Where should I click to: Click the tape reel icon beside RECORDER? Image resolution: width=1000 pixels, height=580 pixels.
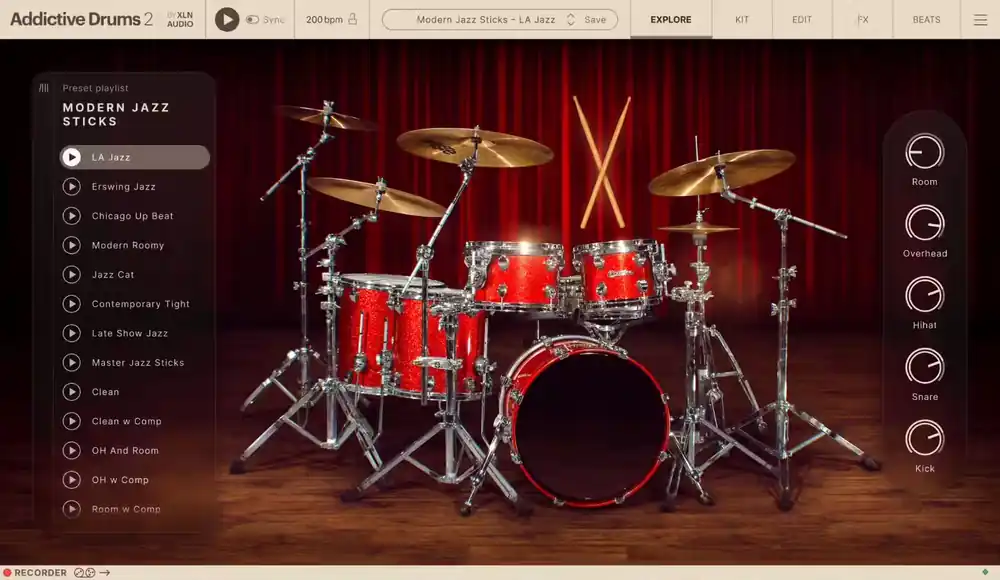84,572
